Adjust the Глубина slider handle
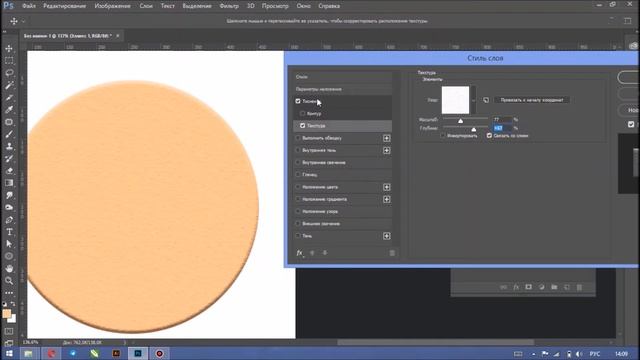This screenshot has height=360, width=640. tap(473, 129)
